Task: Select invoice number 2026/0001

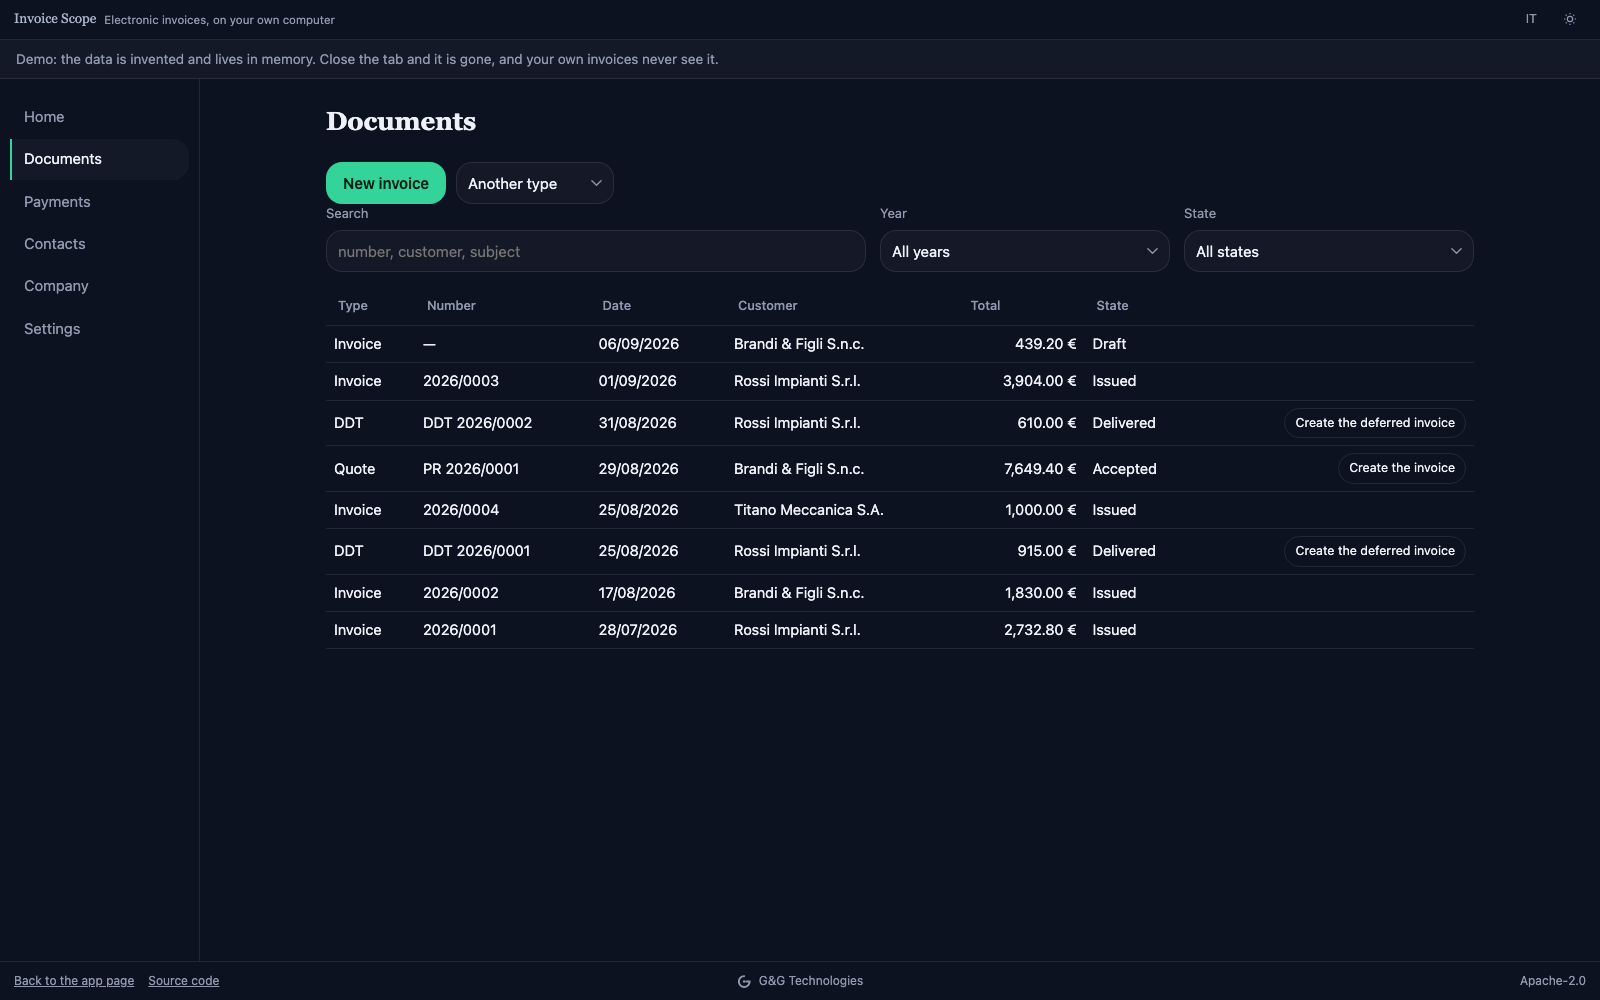Action: (460, 630)
